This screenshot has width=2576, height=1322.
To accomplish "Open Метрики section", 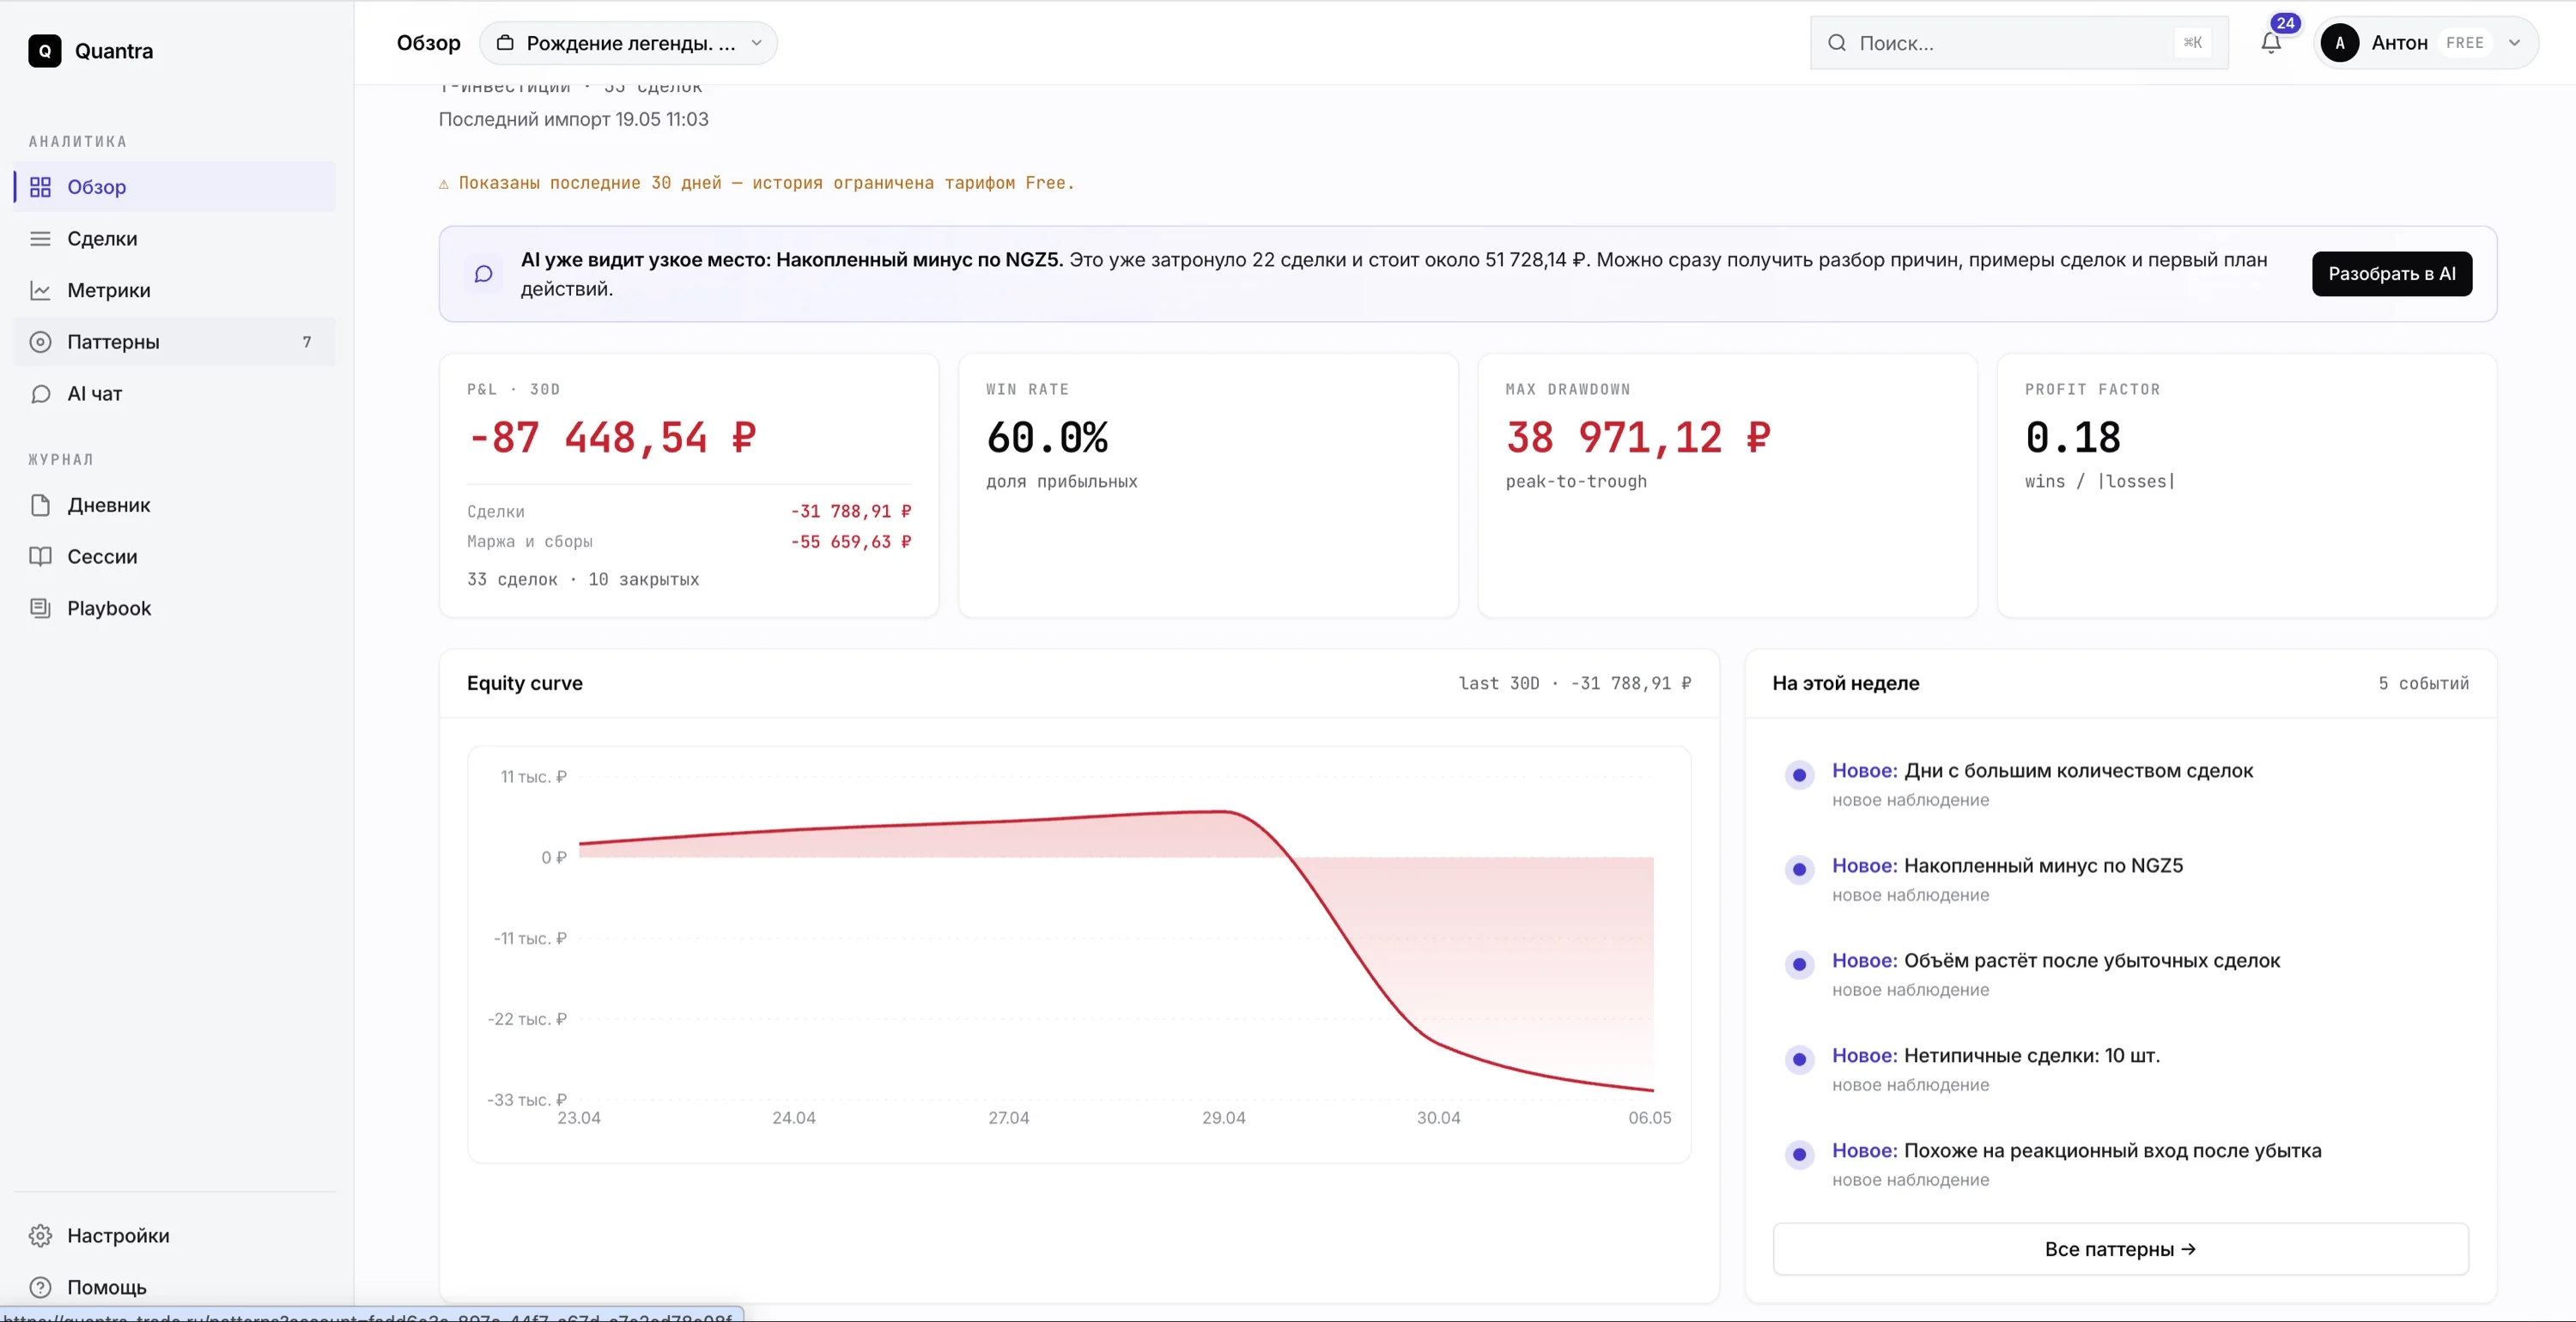I will [x=174, y=290].
